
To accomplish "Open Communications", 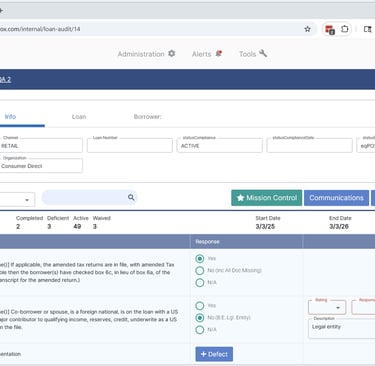I will [x=336, y=198].
